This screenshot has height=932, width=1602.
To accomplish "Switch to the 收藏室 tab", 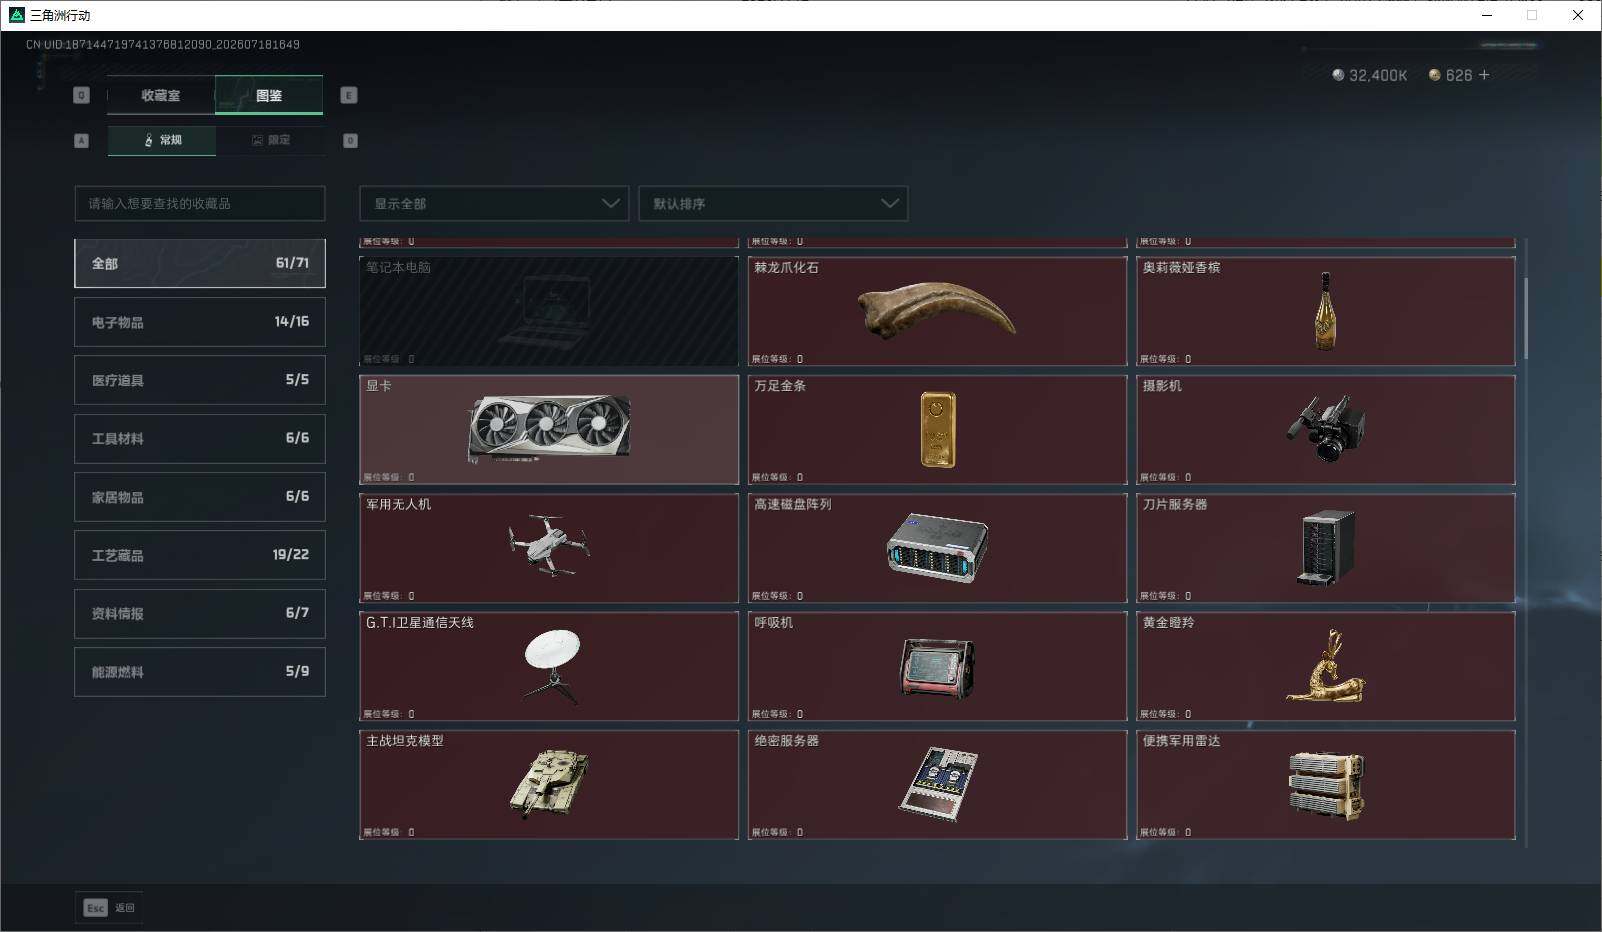I will click(161, 96).
